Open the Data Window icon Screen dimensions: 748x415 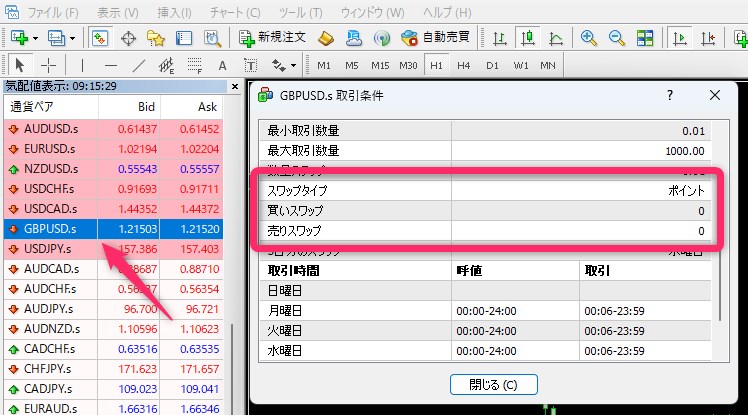(x=128, y=38)
